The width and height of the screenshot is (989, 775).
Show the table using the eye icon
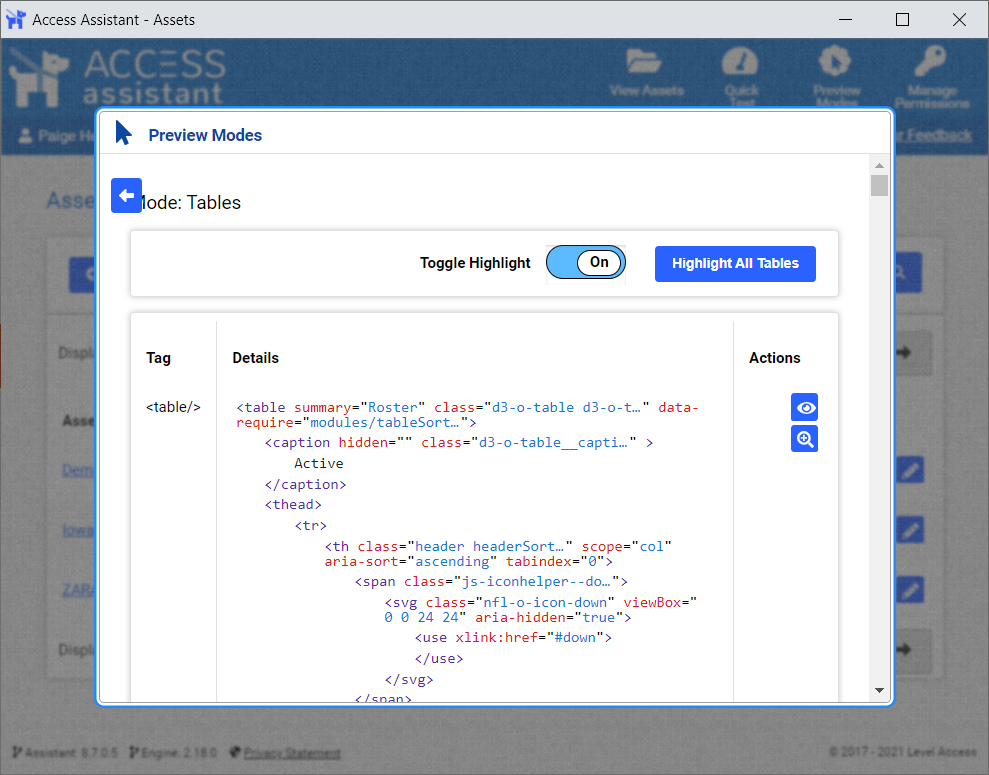point(804,407)
